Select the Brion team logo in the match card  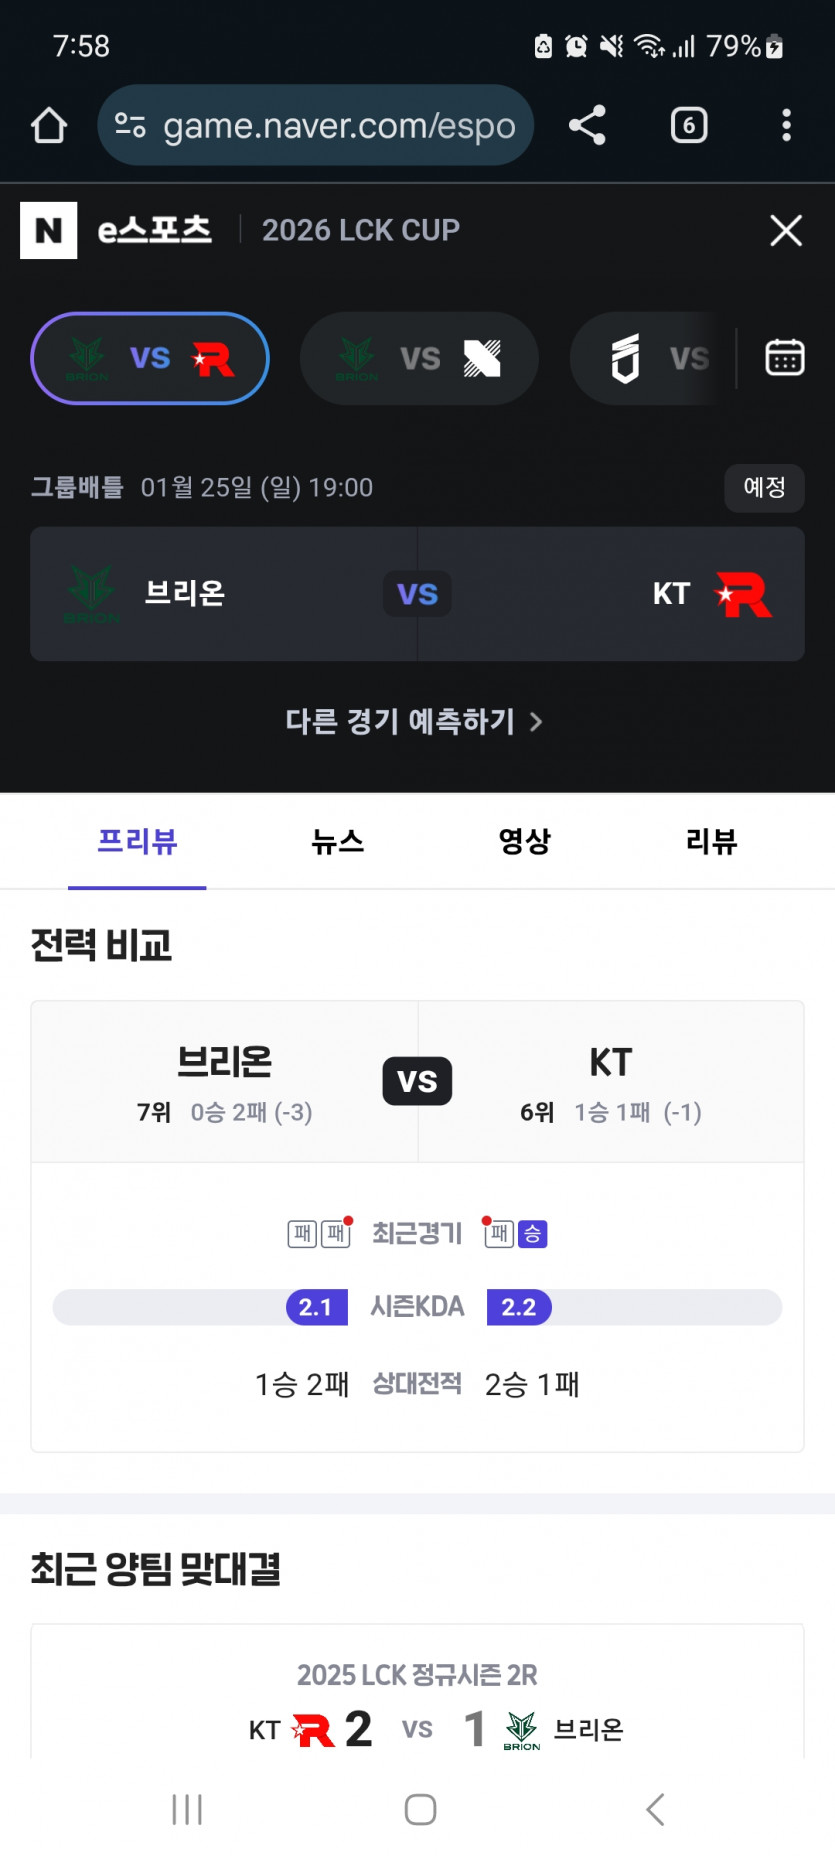[92, 594]
